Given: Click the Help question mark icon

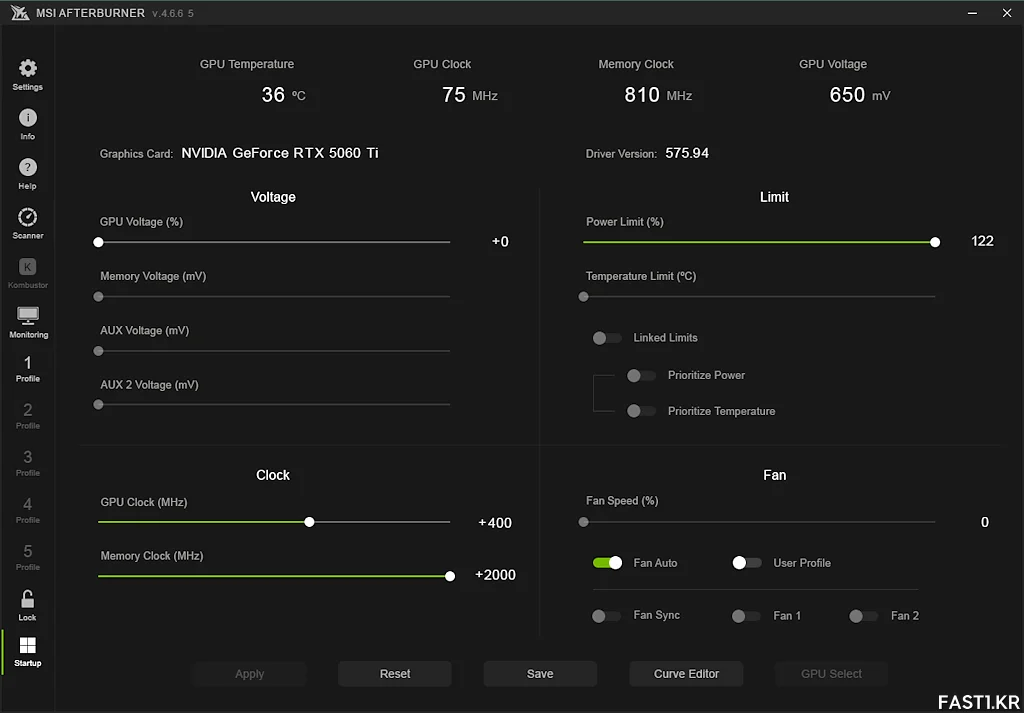Looking at the screenshot, I should (27, 167).
